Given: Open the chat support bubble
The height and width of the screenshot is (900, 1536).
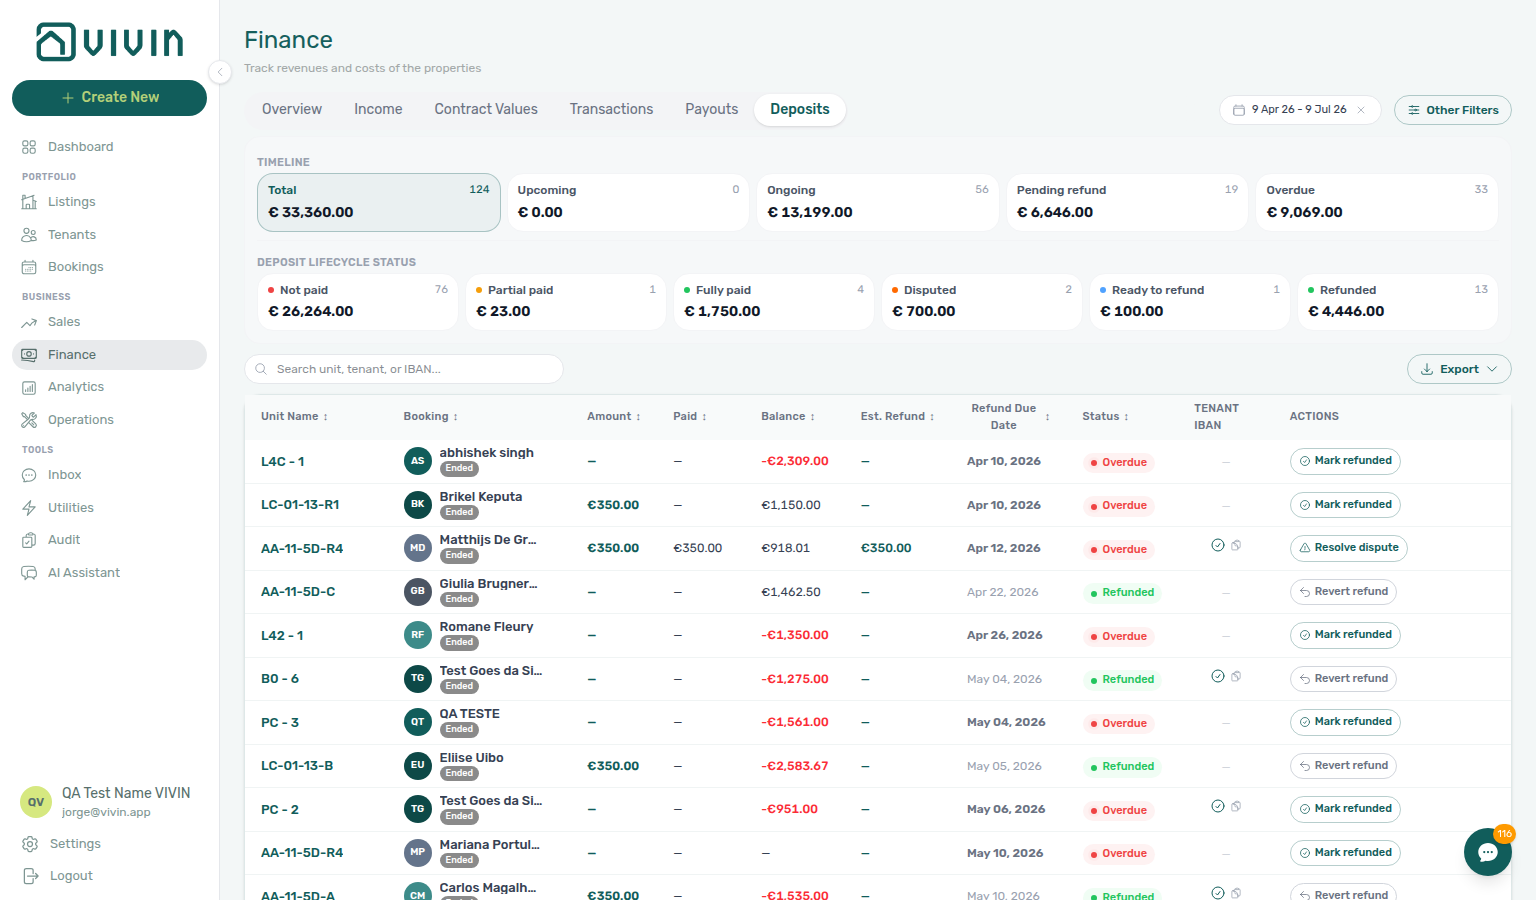Looking at the screenshot, I should click(1488, 852).
